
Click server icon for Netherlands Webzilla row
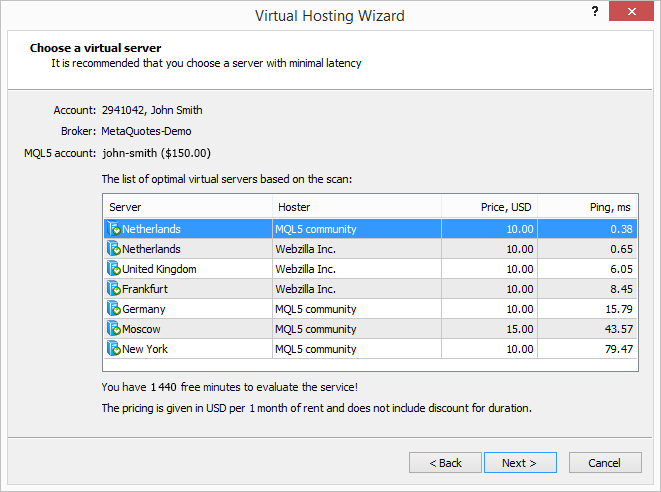[113, 248]
